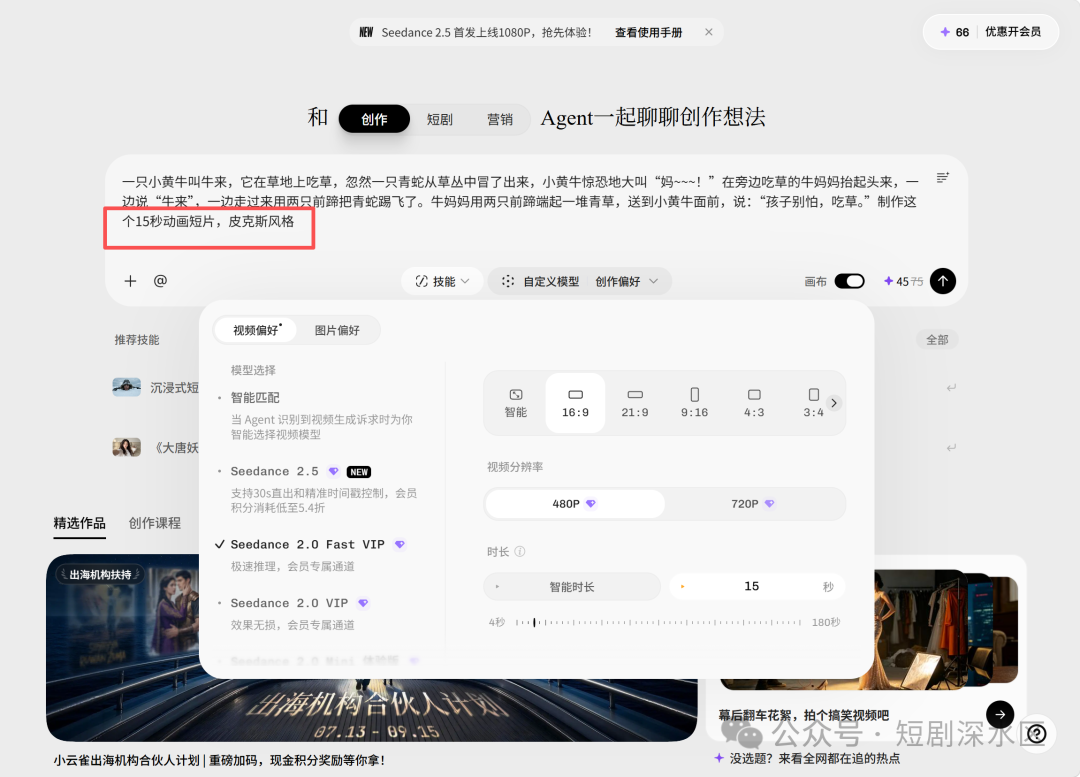
Task: Switch to the 图片偏好 tab
Action: tap(337, 331)
